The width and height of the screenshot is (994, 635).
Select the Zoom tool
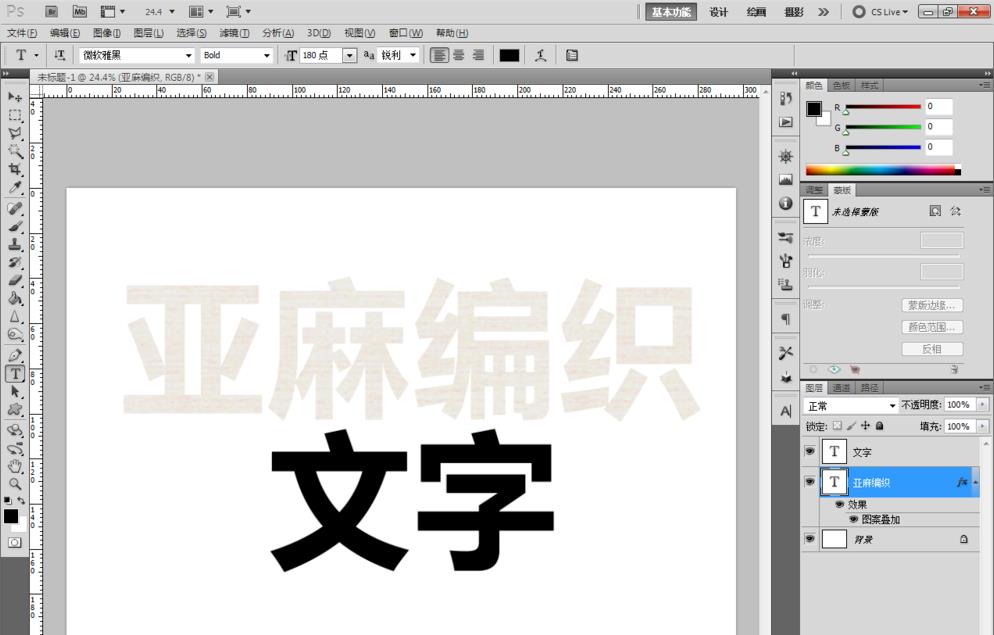(14, 484)
